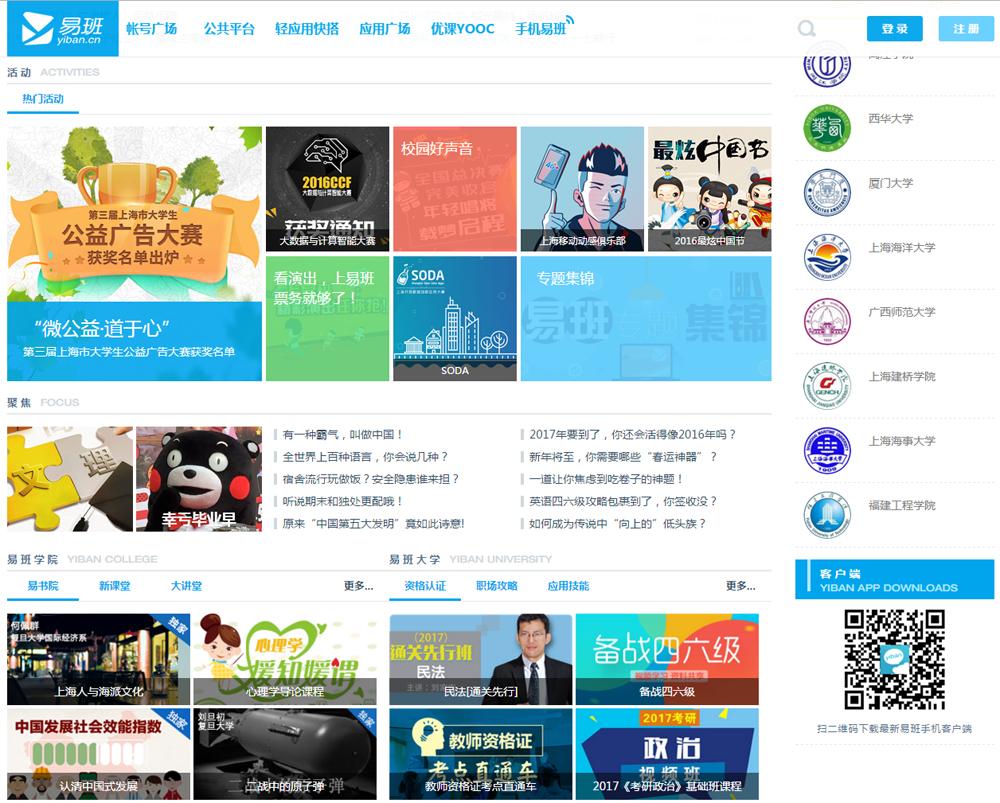Switch to the 大讲堂 tab

point(186,586)
